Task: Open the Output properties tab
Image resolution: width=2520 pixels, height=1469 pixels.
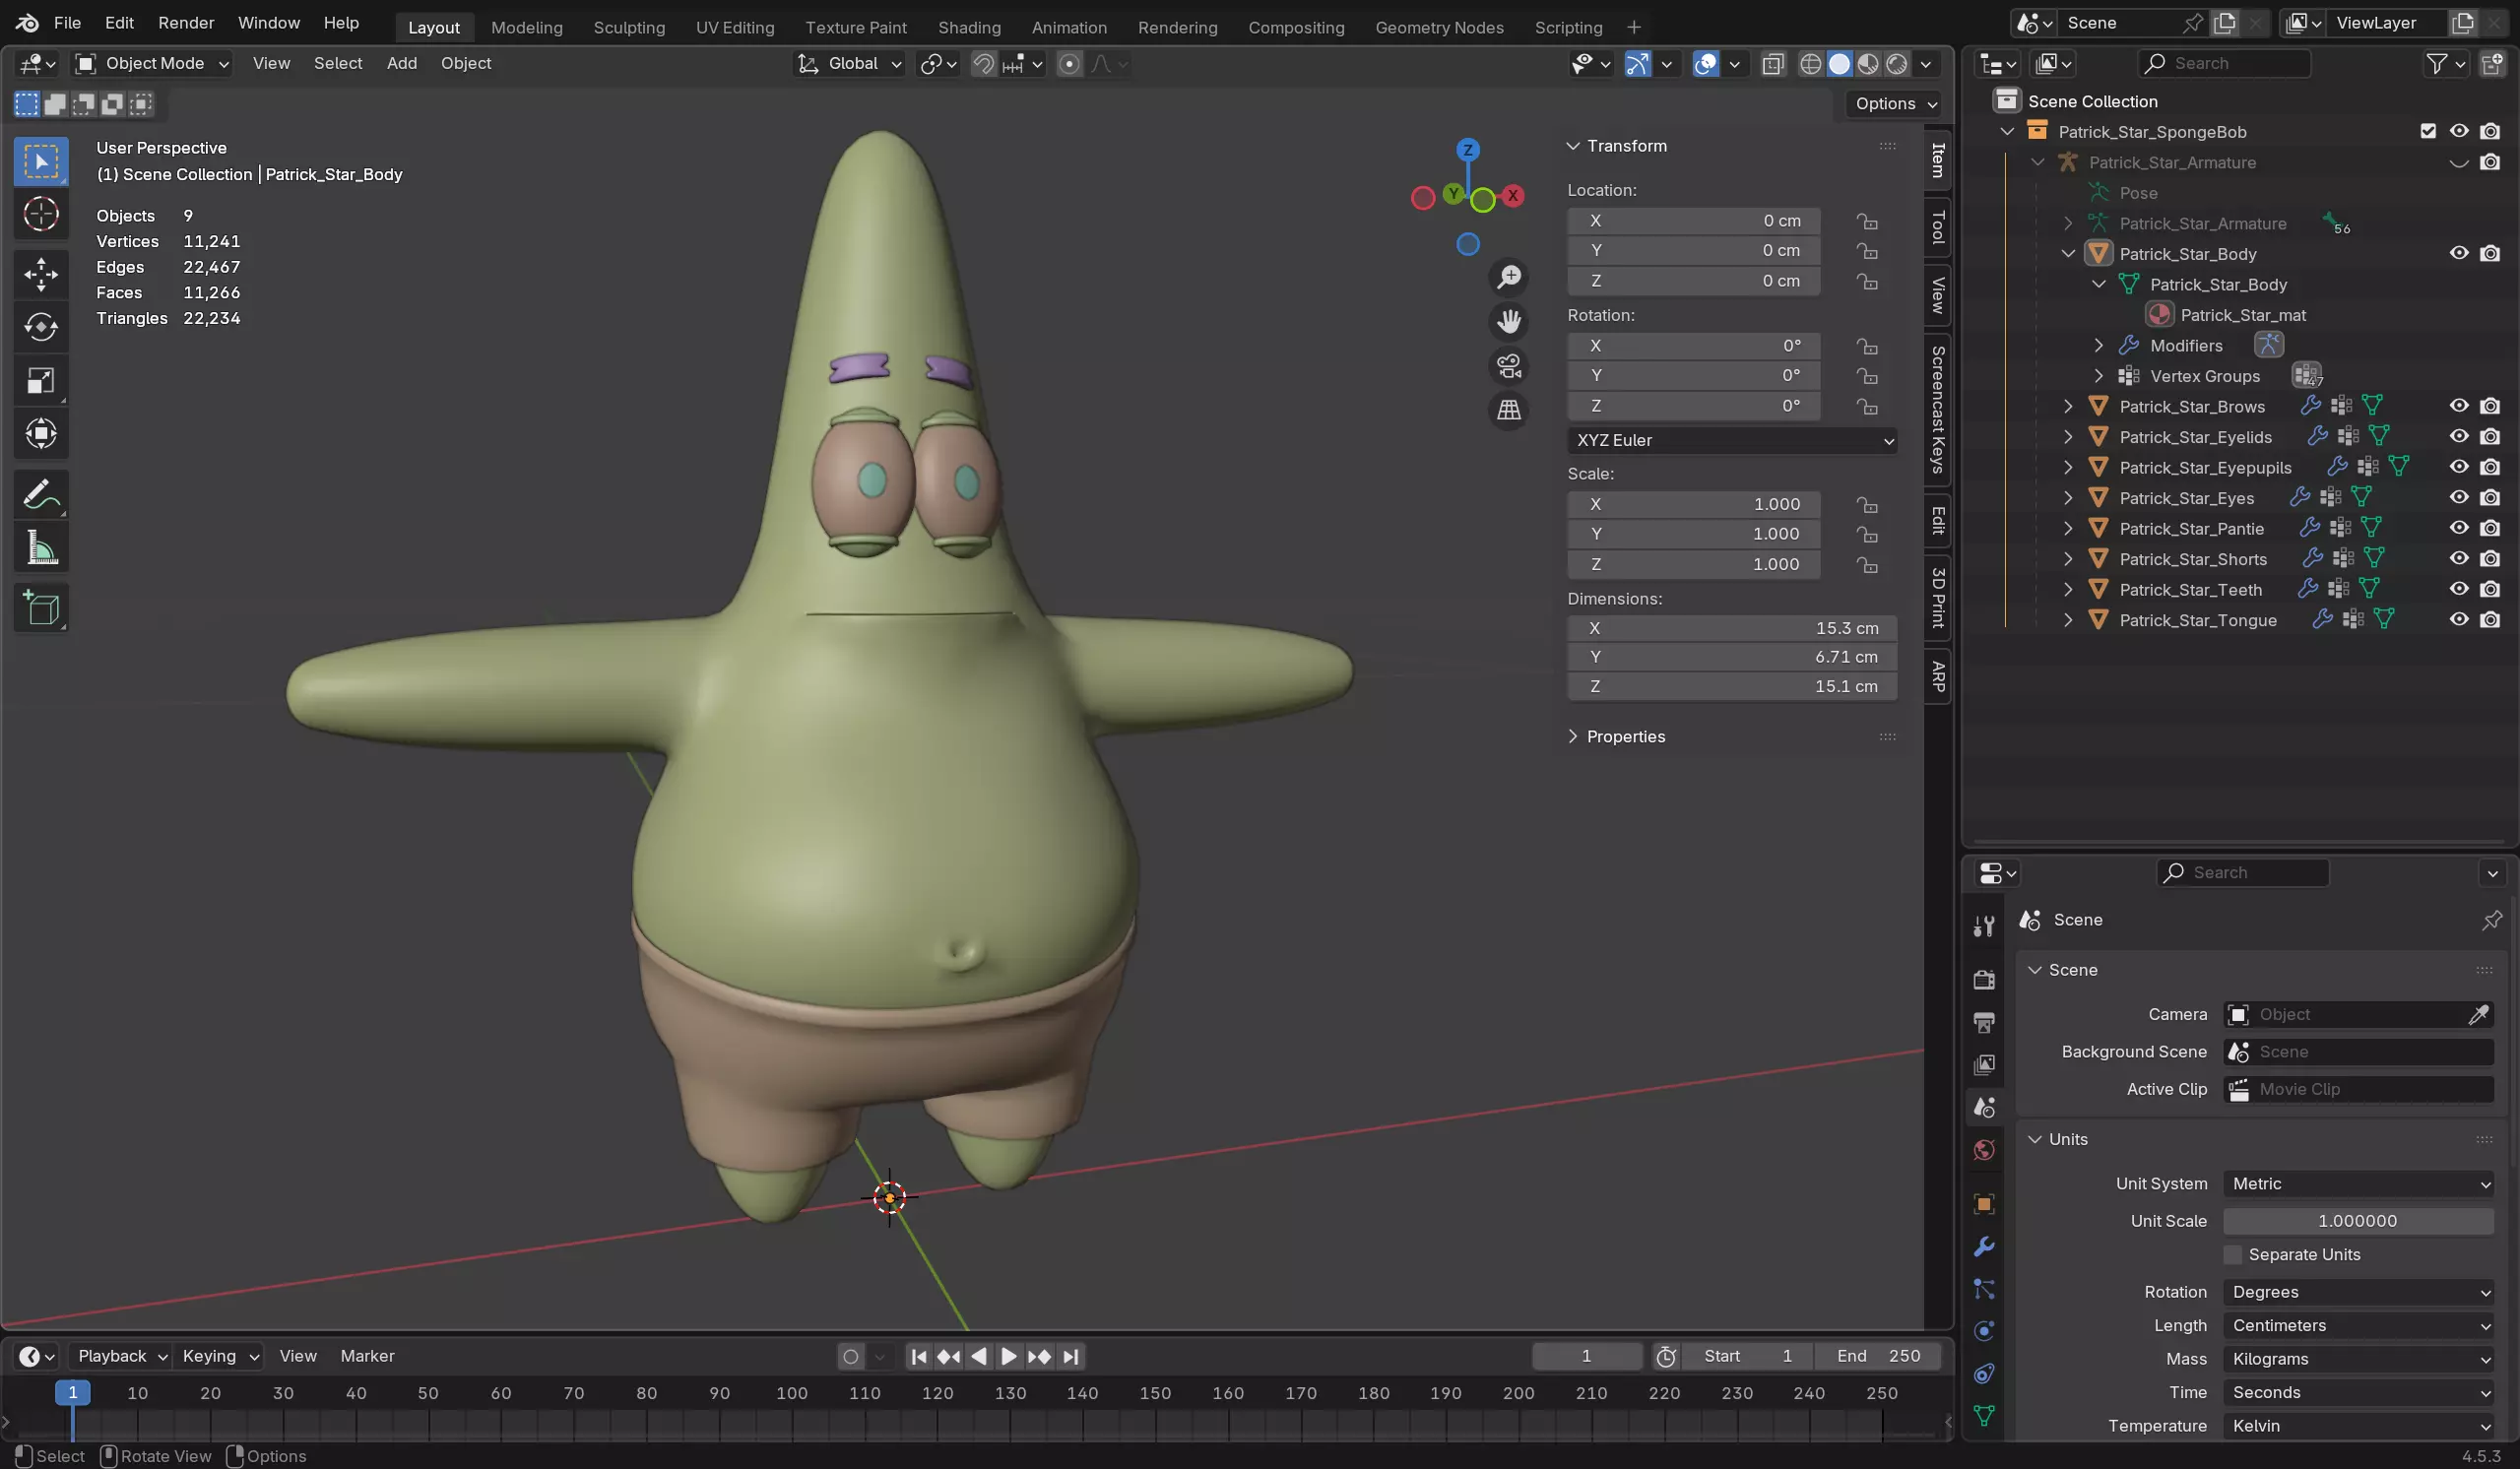Action: [1985, 1022]
